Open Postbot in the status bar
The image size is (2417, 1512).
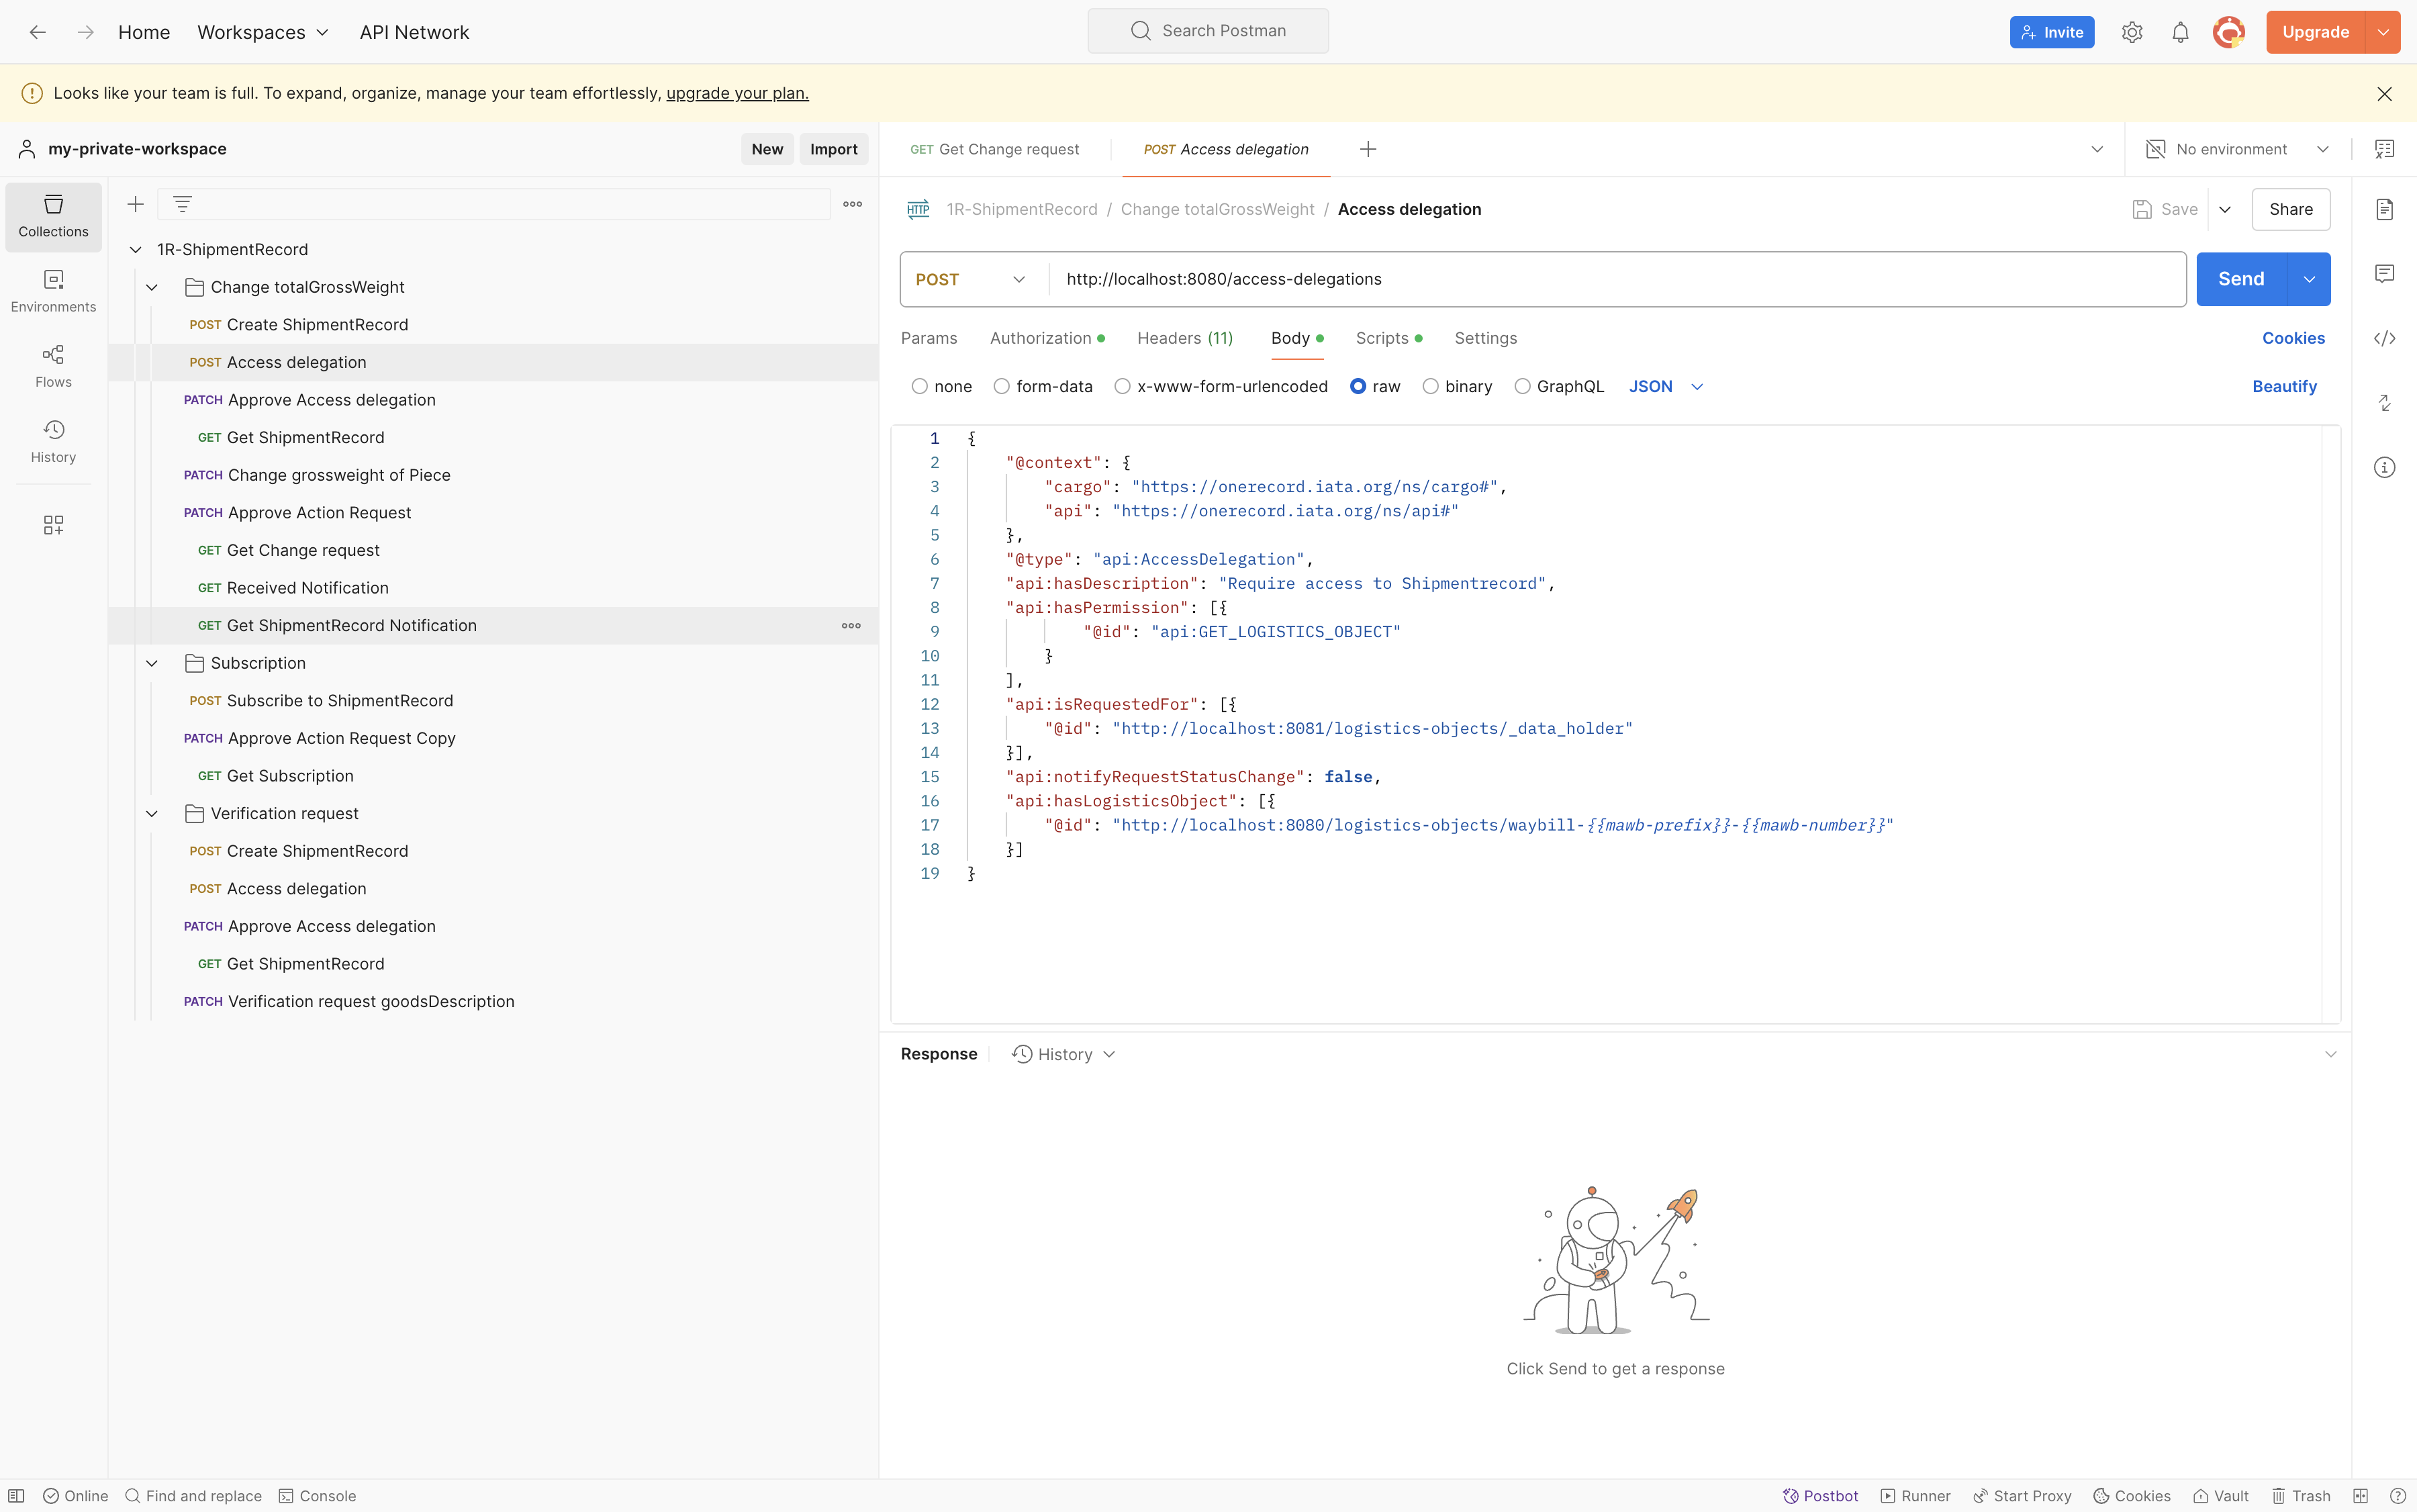pyautogui.click(x=1820, y=1495)
